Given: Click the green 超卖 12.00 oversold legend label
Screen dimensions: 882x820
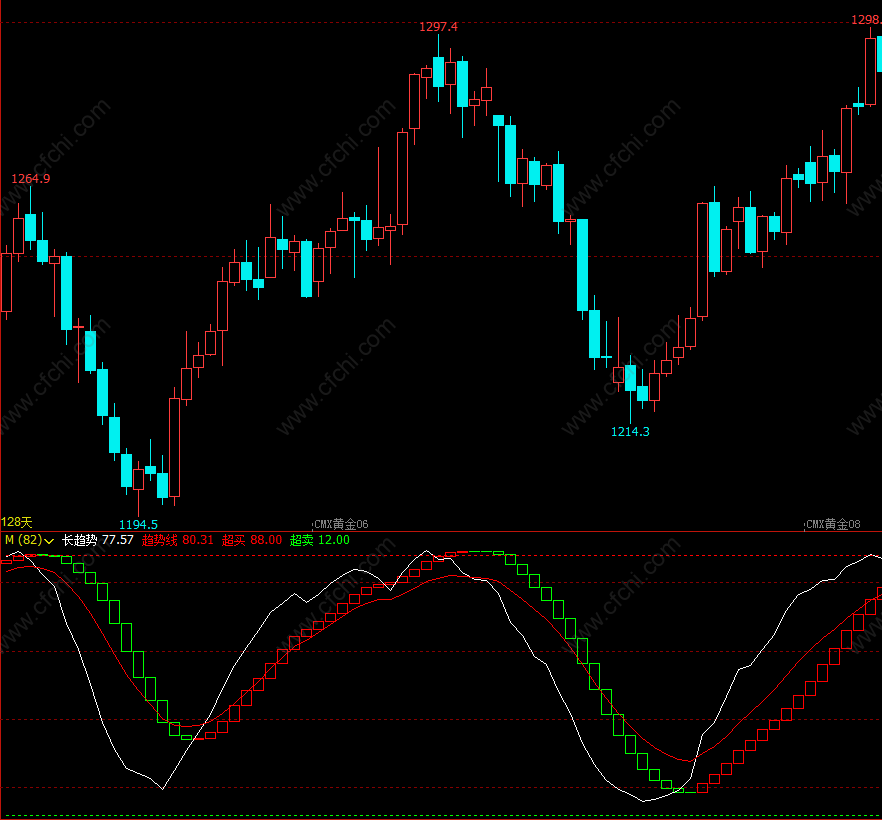Looking at the screenshot, I should coord(320,540).
